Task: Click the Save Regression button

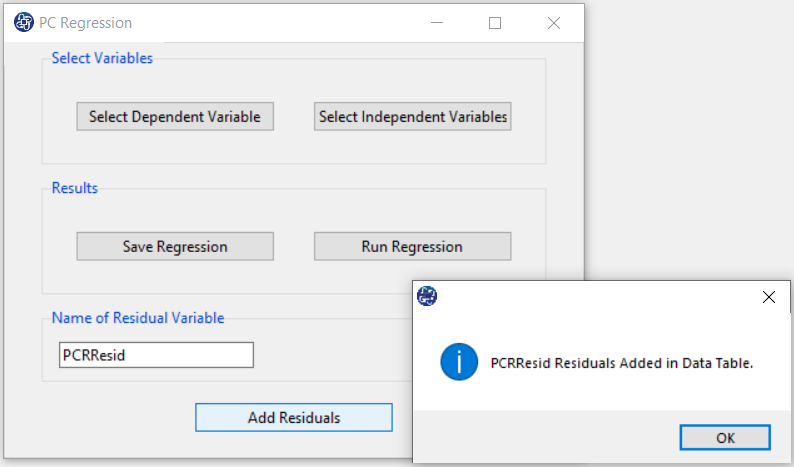Action: [x=175, y=247]
